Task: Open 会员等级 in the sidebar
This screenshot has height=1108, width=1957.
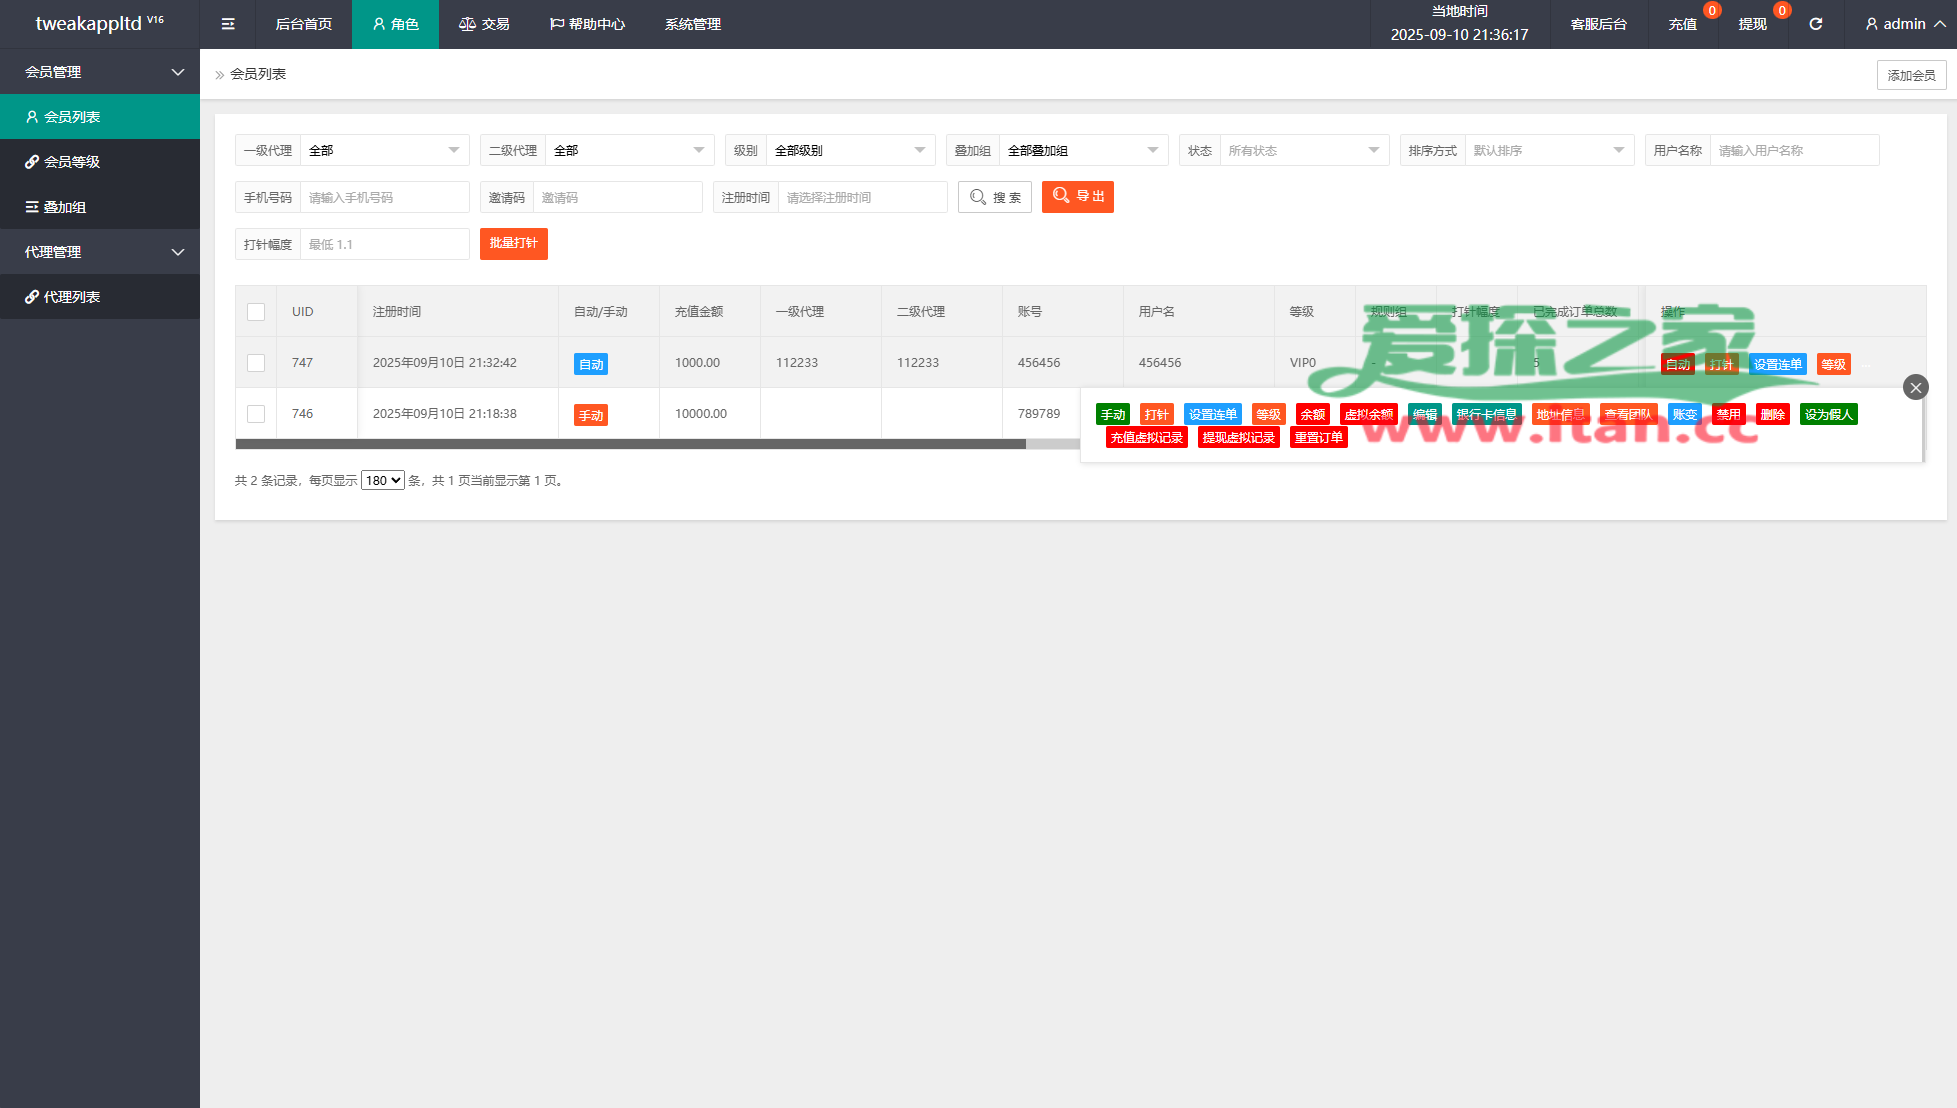Action: [x=72, y=162]
